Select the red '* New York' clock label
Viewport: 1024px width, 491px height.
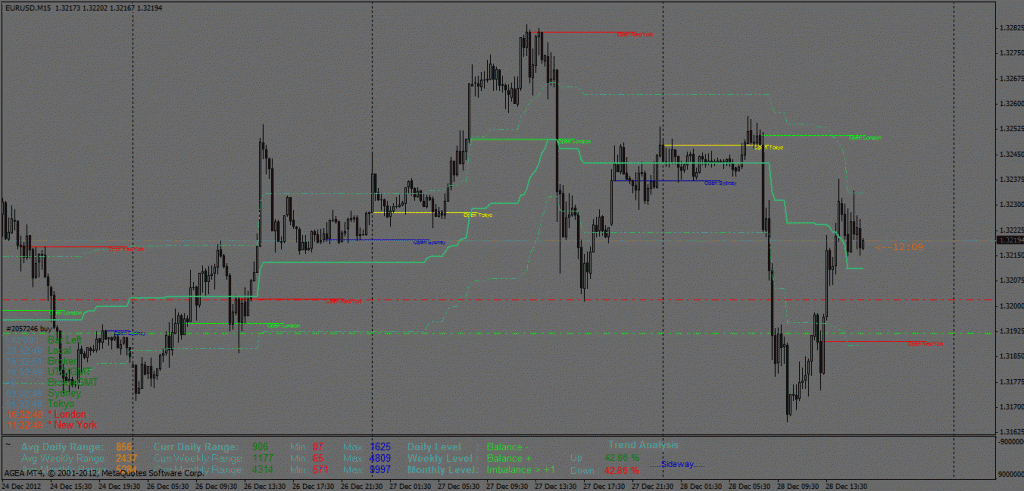pyautogui.click(x=72, y=425)
